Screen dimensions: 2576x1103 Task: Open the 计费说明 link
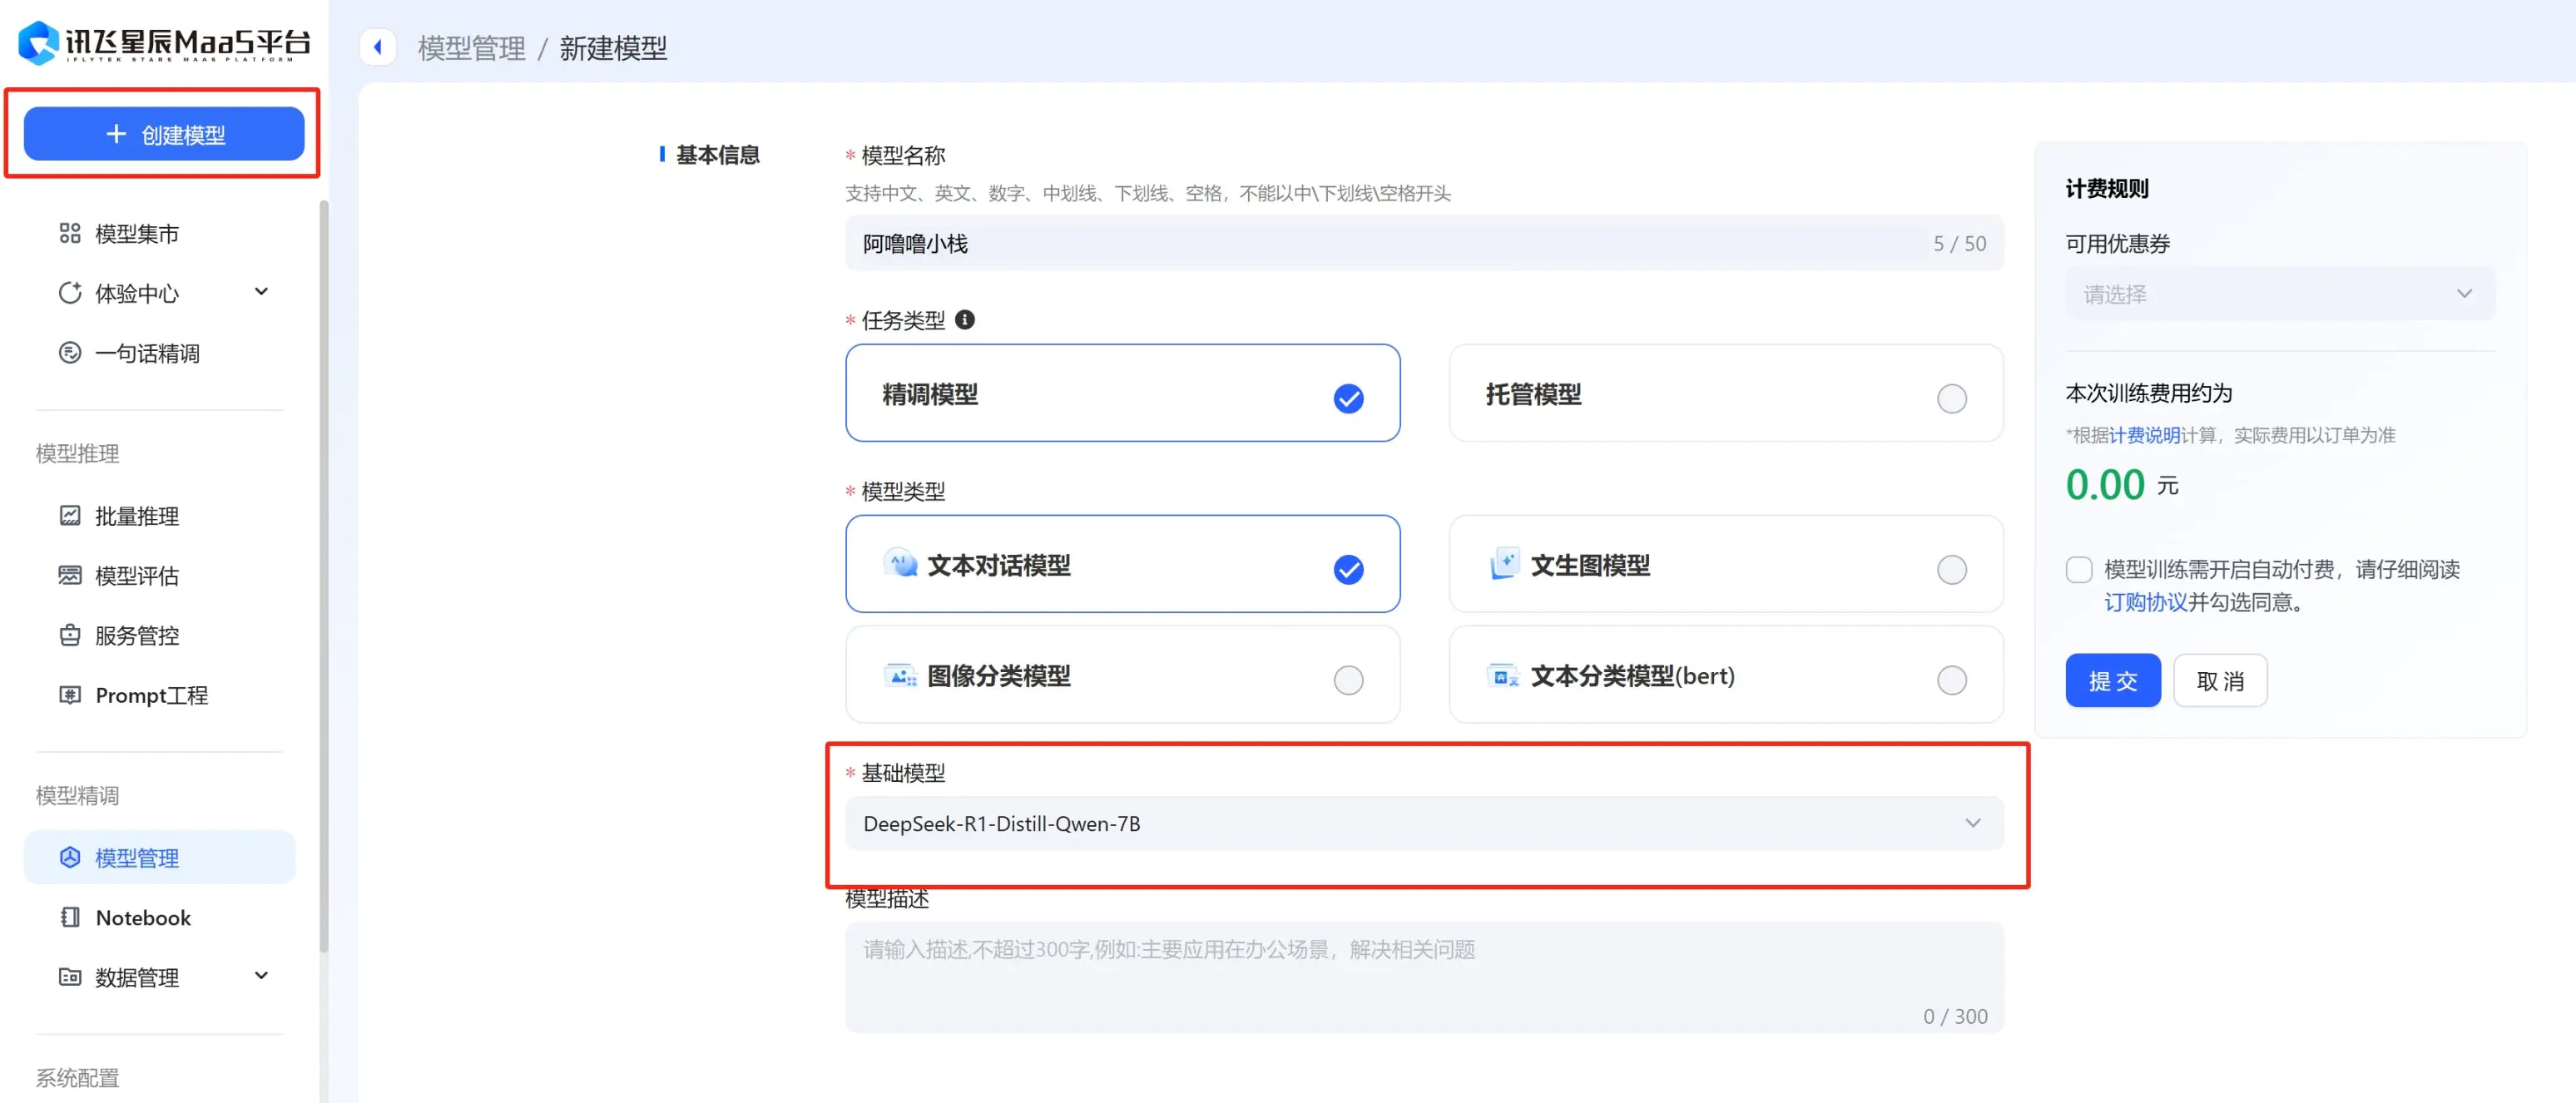coord(2143,435)
